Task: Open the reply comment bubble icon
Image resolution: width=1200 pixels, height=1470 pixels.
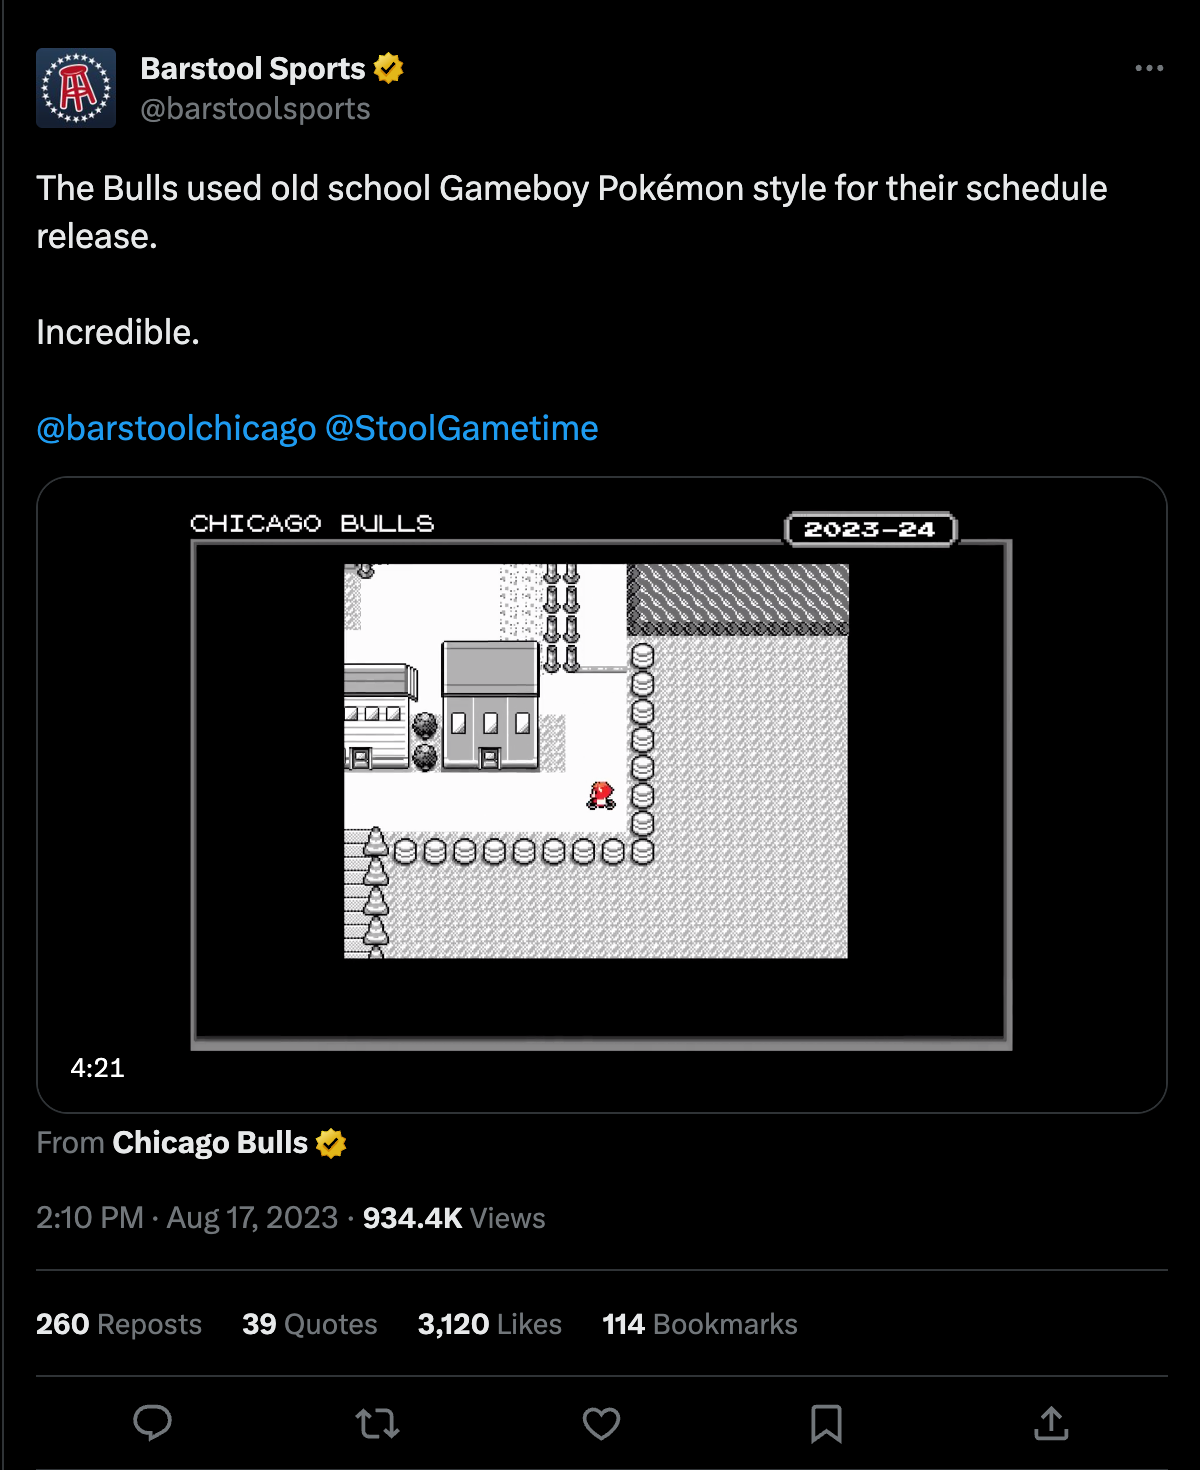Action: point(153,1422)
